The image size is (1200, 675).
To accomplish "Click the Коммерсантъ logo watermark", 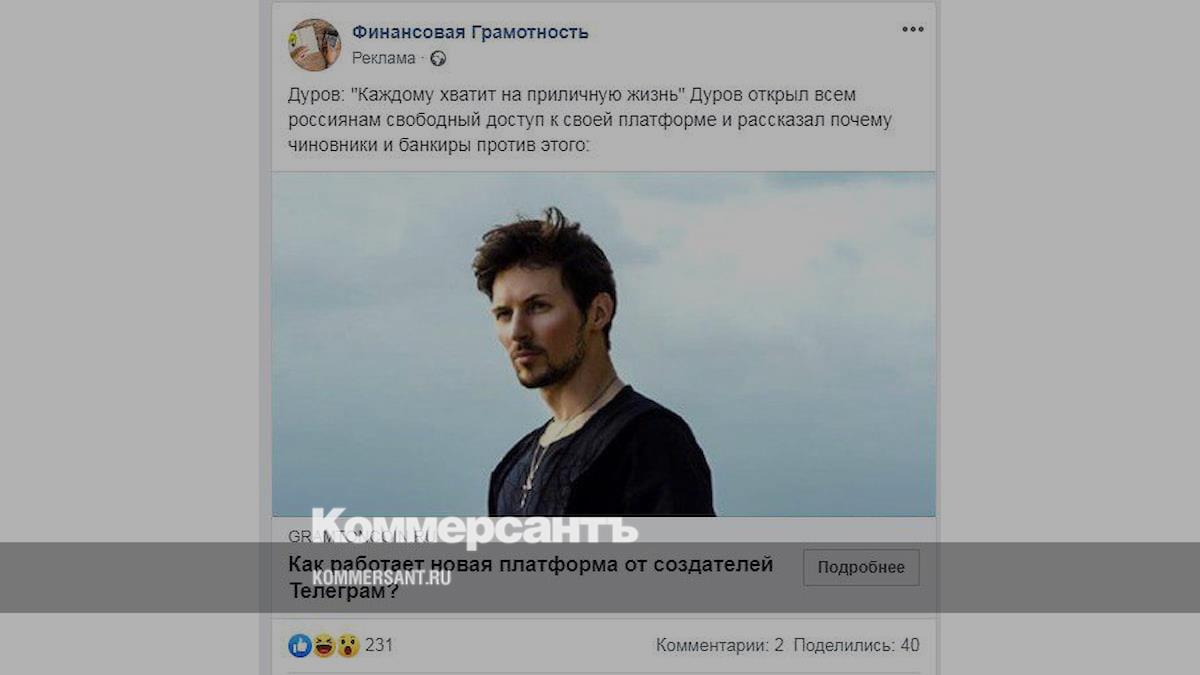I will click(x=474, y=530).
